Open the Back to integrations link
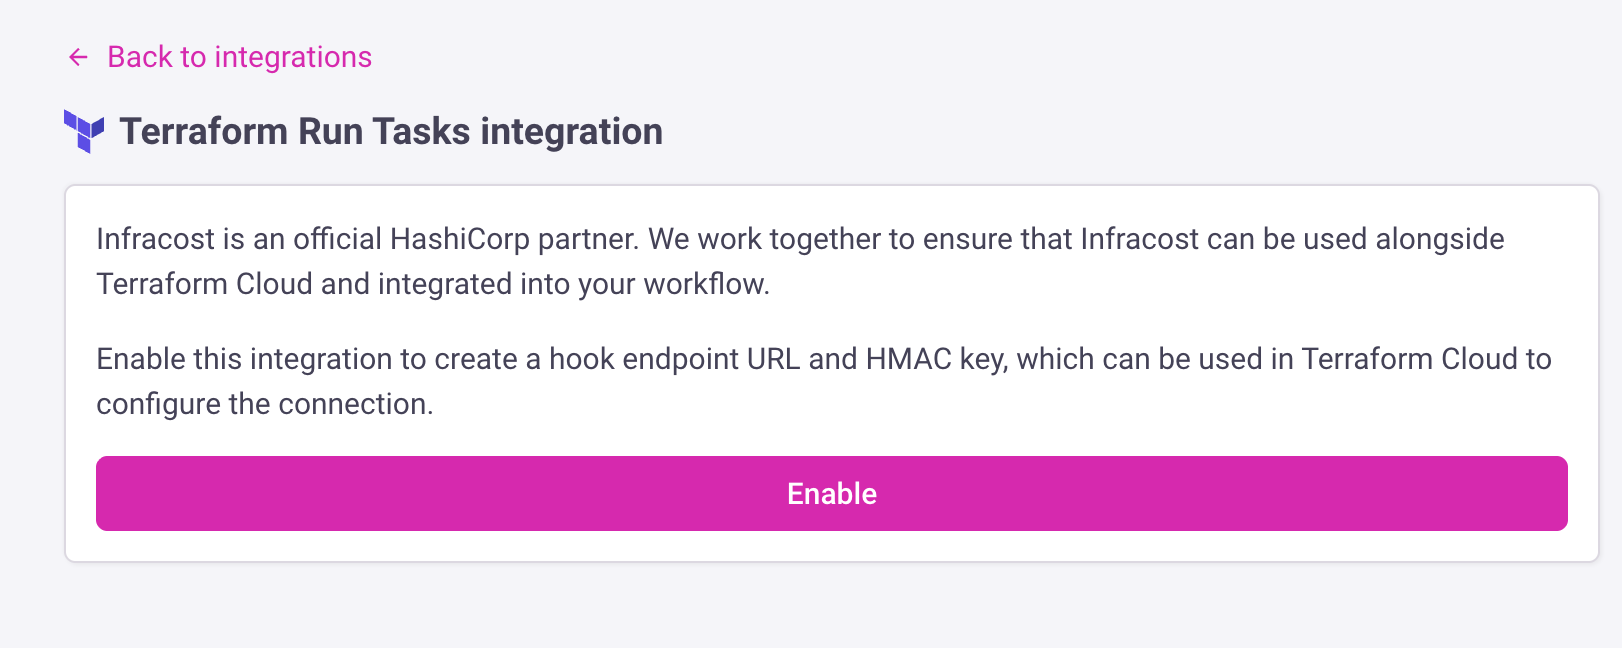 tap(239, 58)
